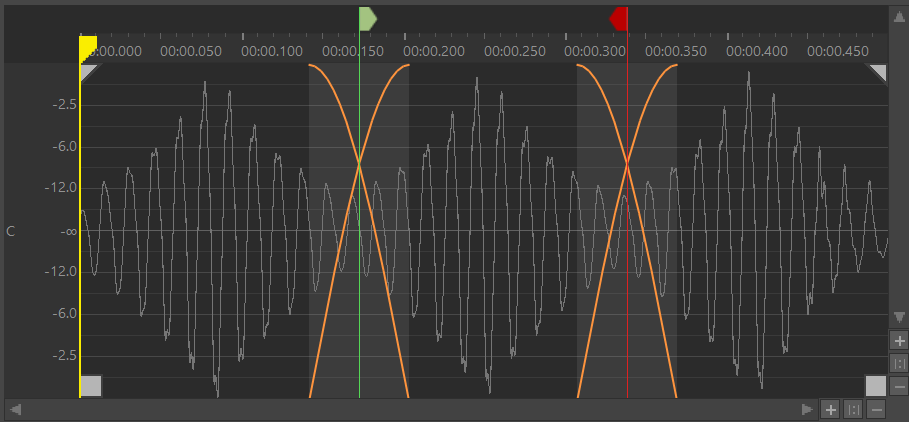909x422 pixels.
Task: Click the green loop start marker
Action: pyautogui.click(x=367, y=18)
